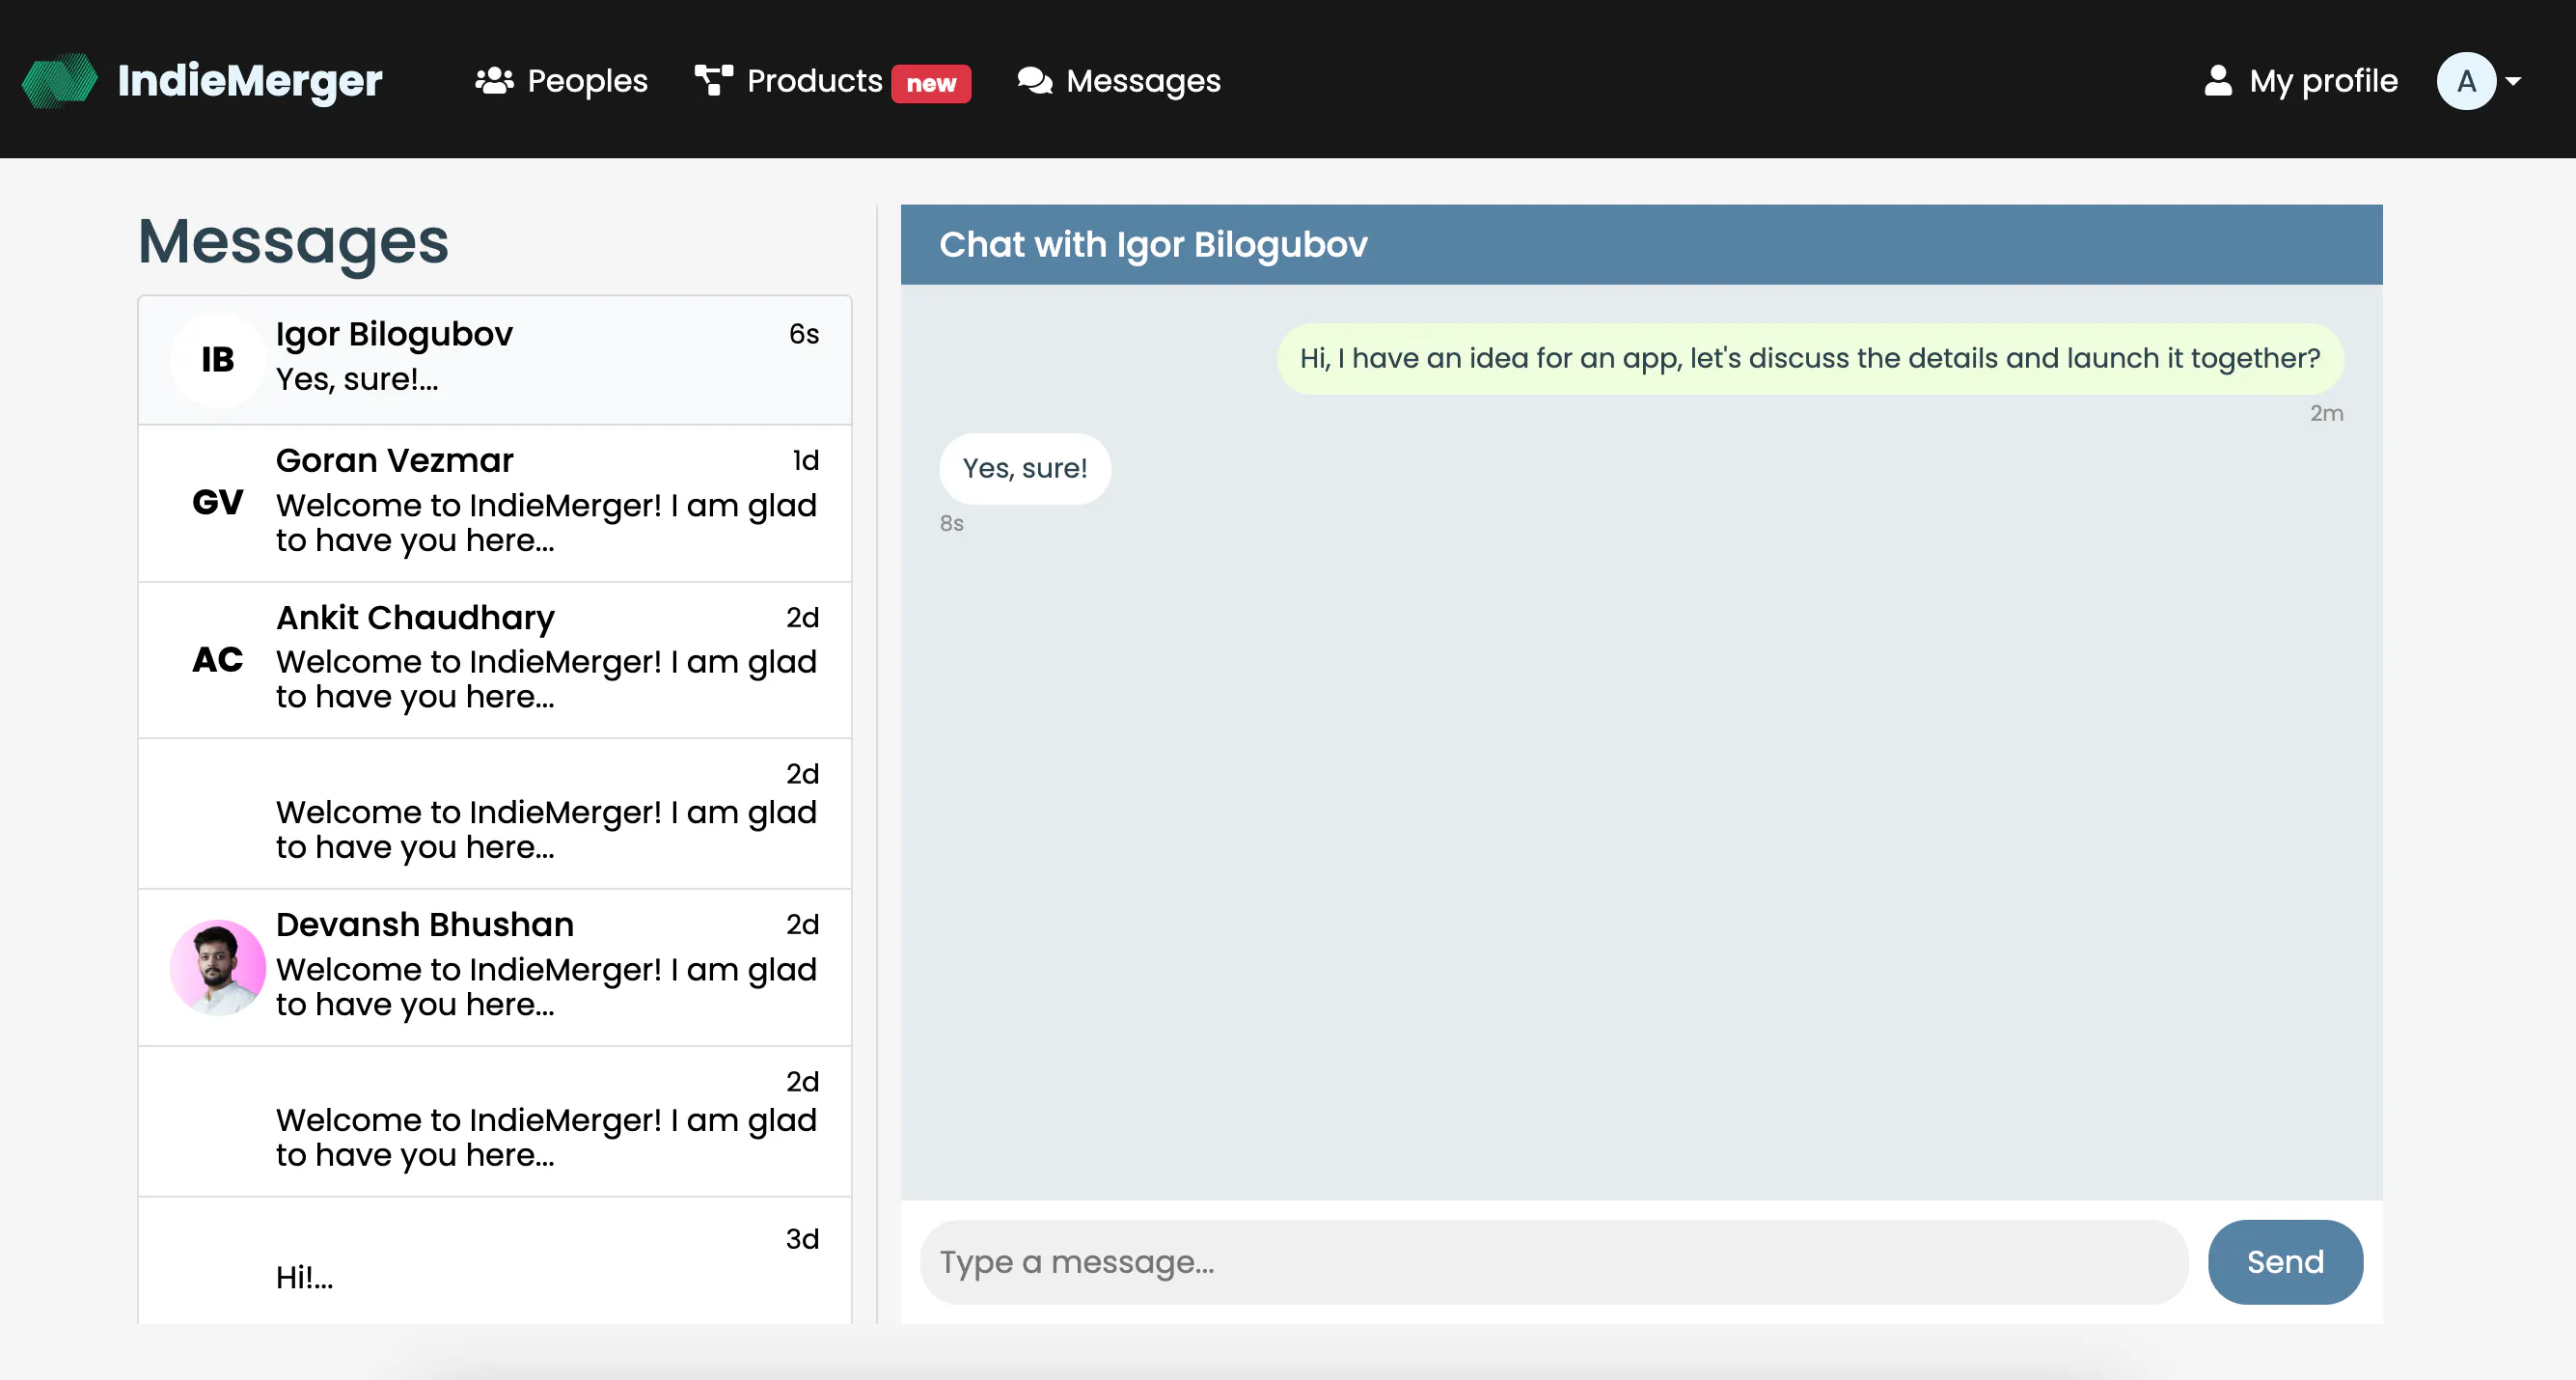Select the Ankit Chaudhary conversation
This screenshot has height=1380, width=2576.
tap(494, 660)
